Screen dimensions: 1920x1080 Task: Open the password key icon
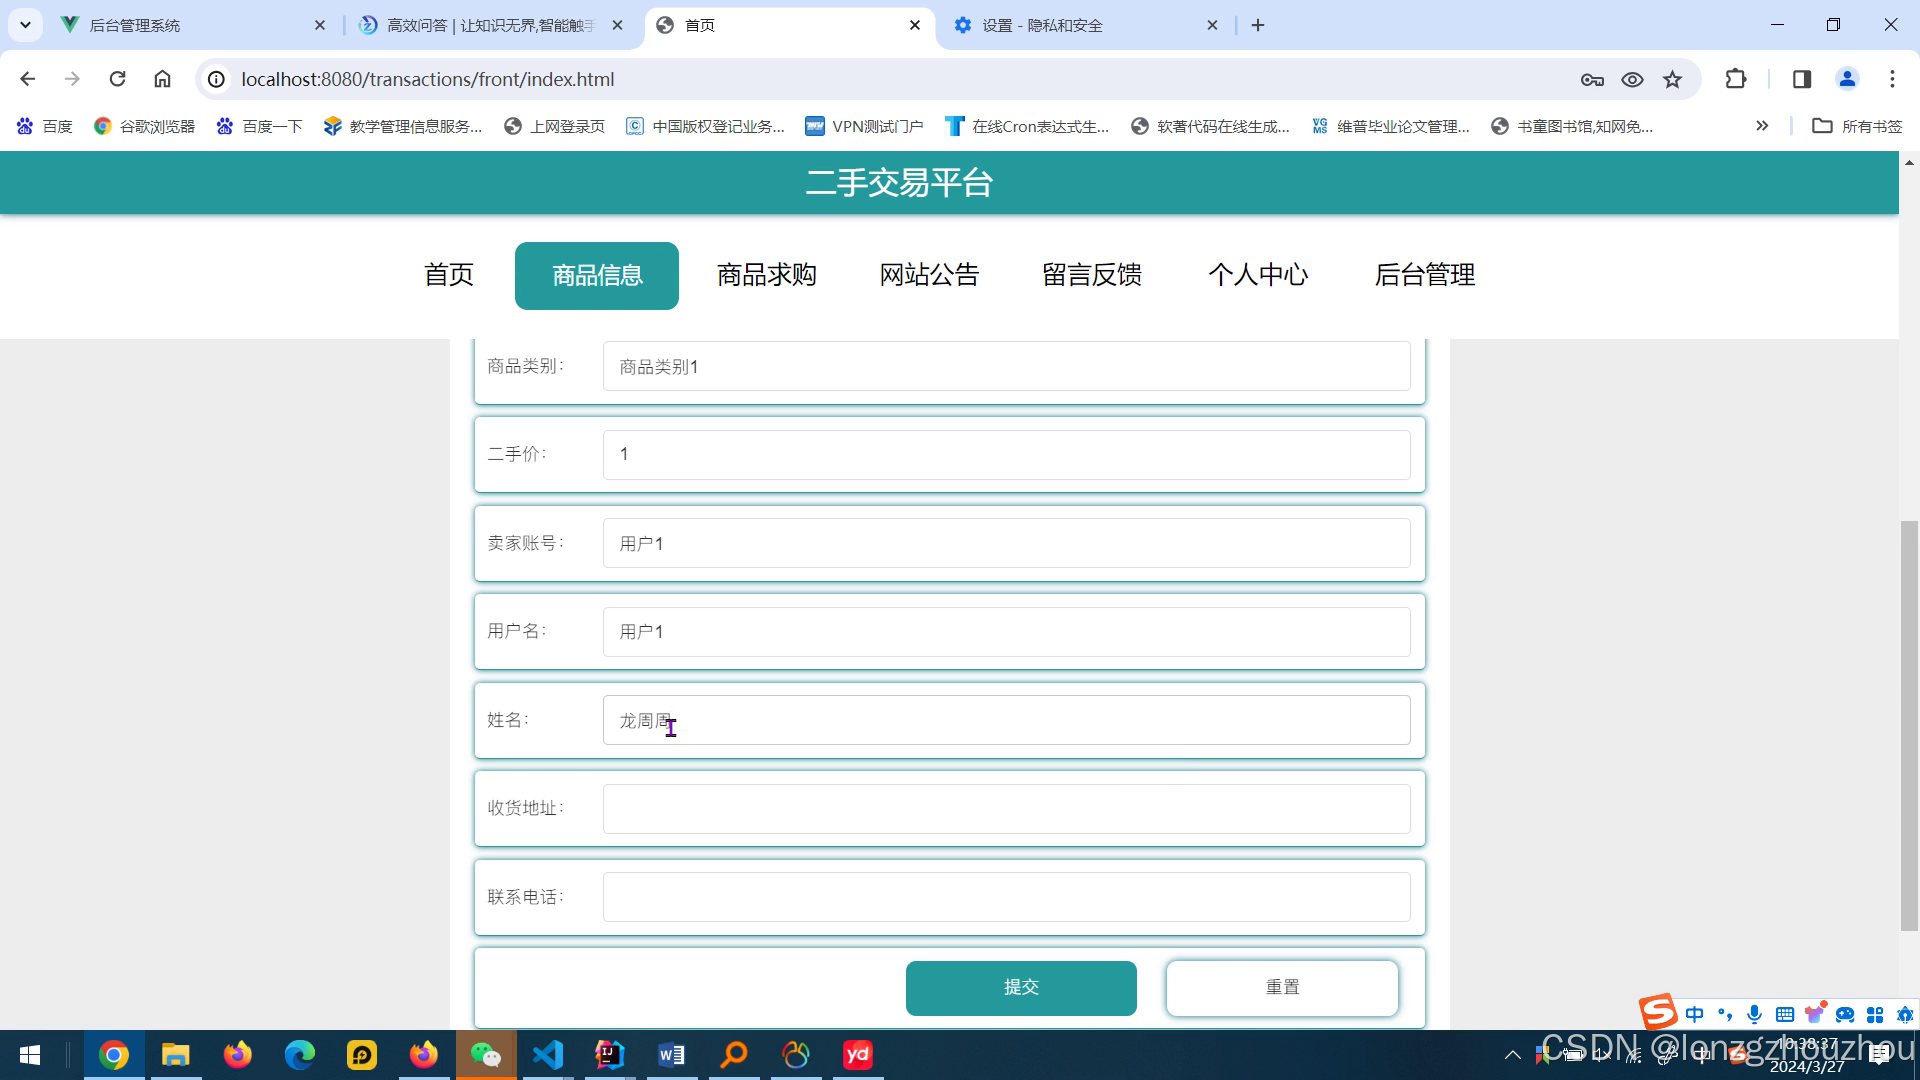tap(1592, 79)
